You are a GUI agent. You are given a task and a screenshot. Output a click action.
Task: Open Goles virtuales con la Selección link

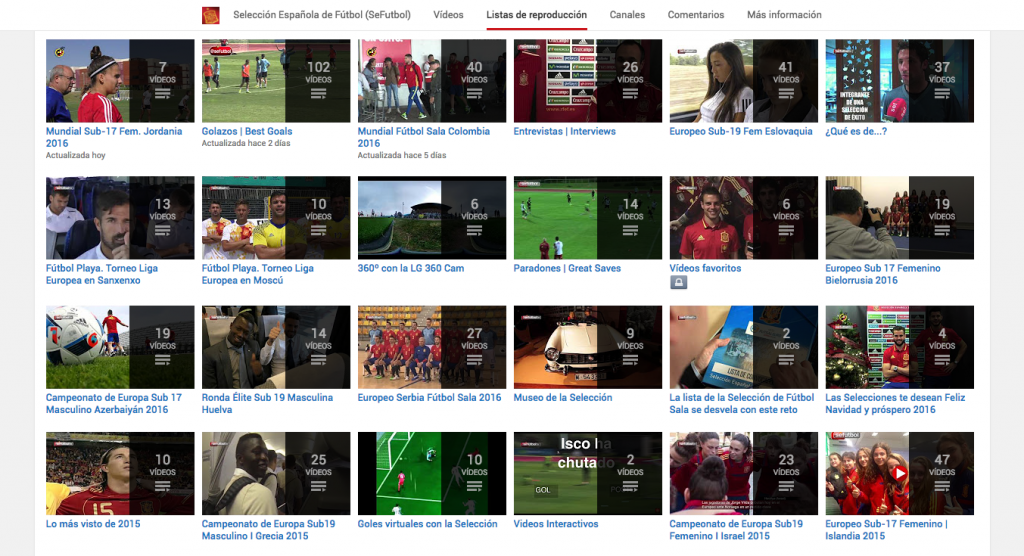tap(427, 524)
